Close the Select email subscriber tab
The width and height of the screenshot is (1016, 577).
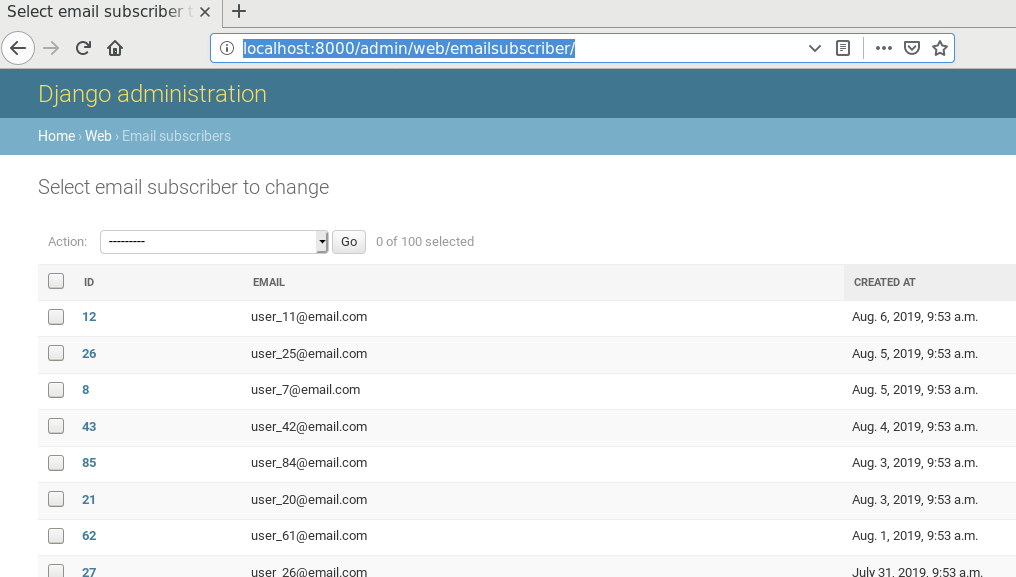[x=205, y=12]
